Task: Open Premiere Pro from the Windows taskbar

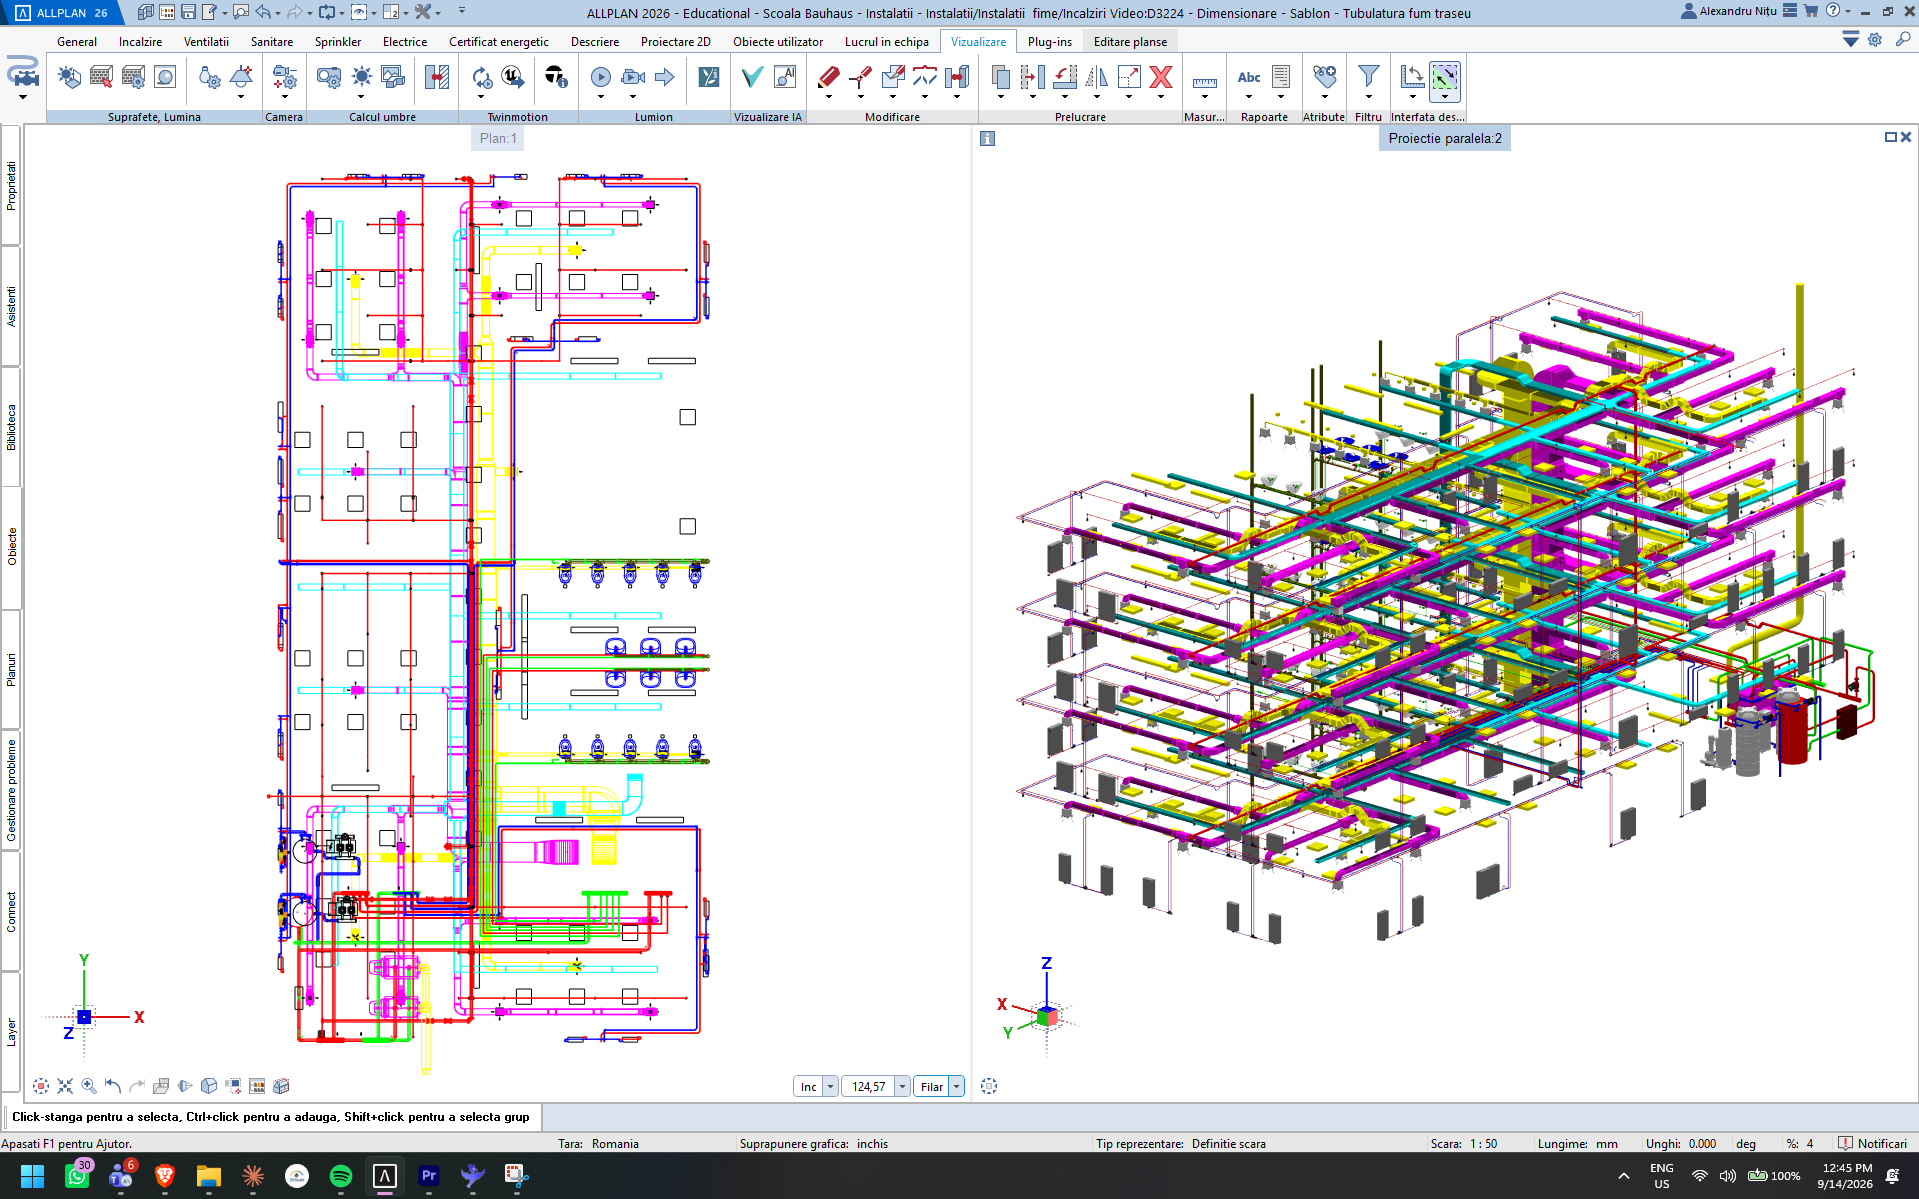Action: pos(429,1176)
